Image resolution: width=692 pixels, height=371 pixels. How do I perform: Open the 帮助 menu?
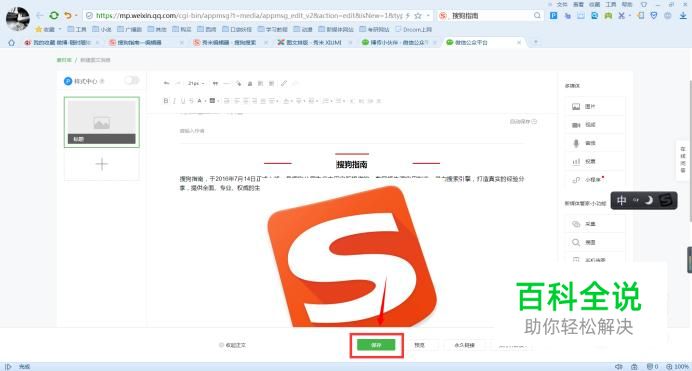pyautogui.click(x=627, y=4)
